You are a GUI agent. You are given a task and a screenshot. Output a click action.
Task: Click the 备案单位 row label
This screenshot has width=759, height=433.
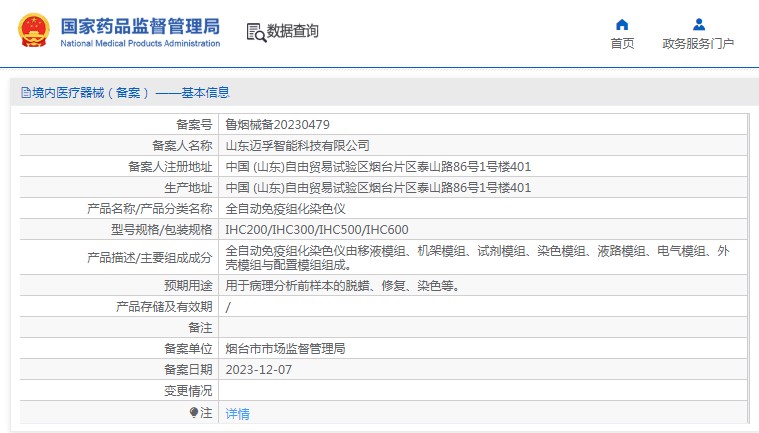tap(188, 349)
